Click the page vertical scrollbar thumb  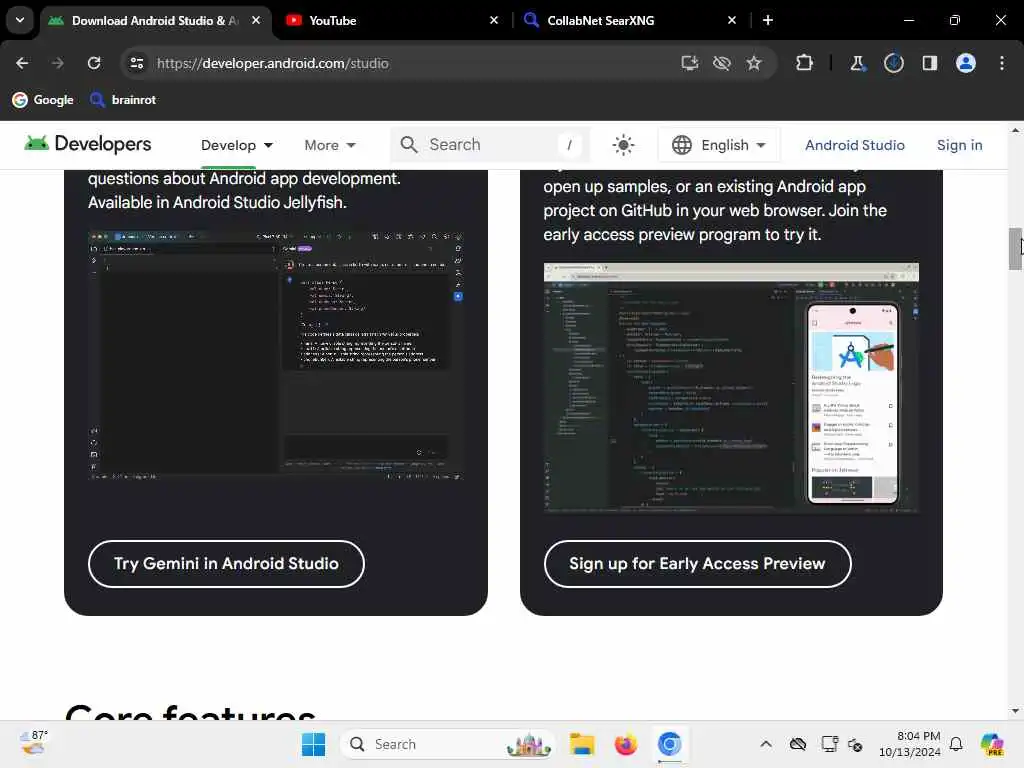(1015, 249)
